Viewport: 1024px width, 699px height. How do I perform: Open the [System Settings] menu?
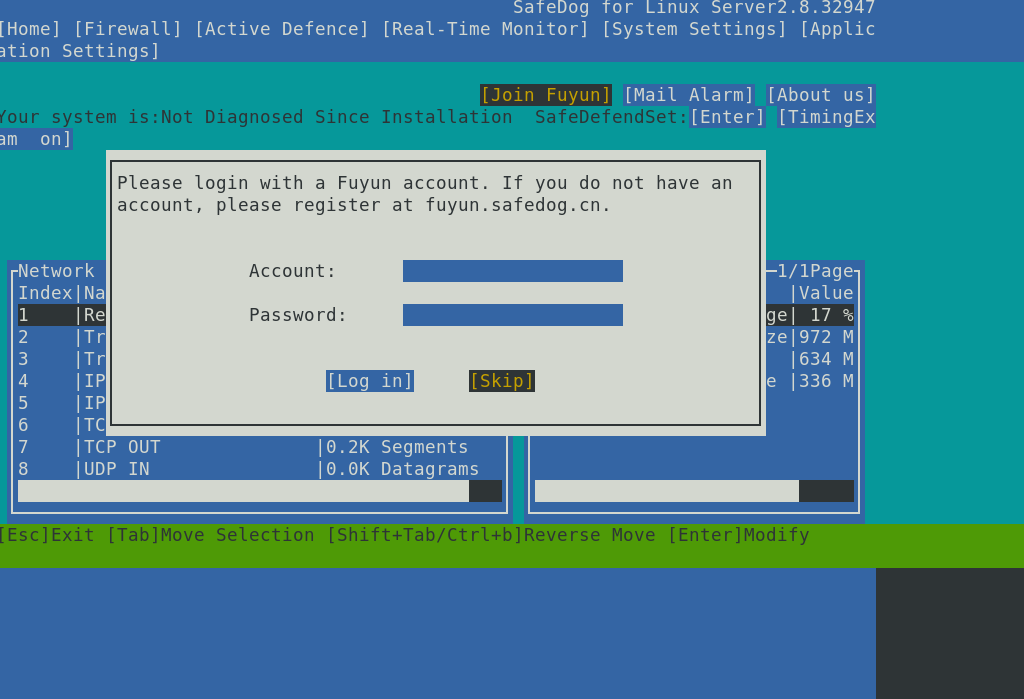tap(694, 29)
